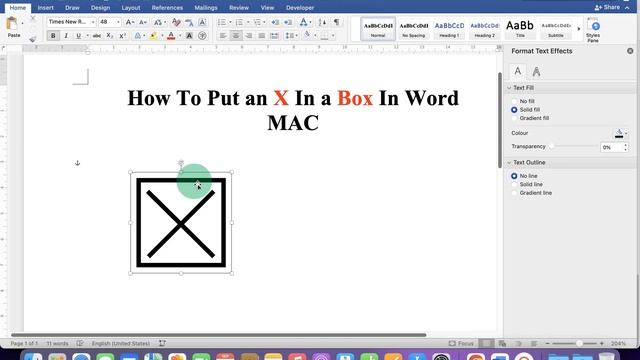Screen dimensions: 640x360
Task: Open the numbered list dropdown
Action: [248, 22]
